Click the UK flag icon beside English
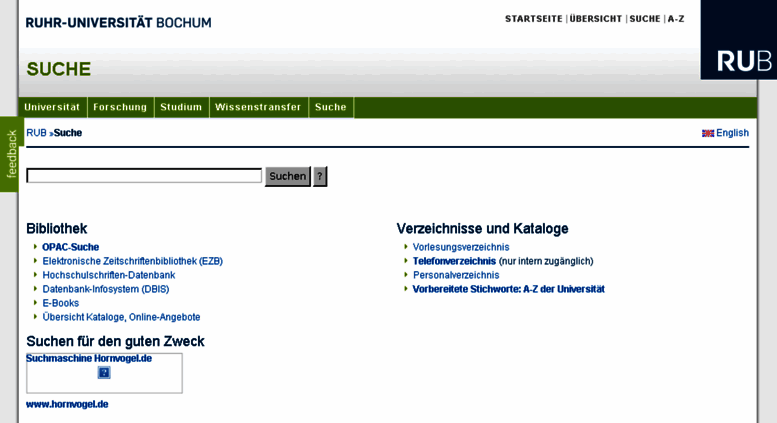 pos(708,133)
